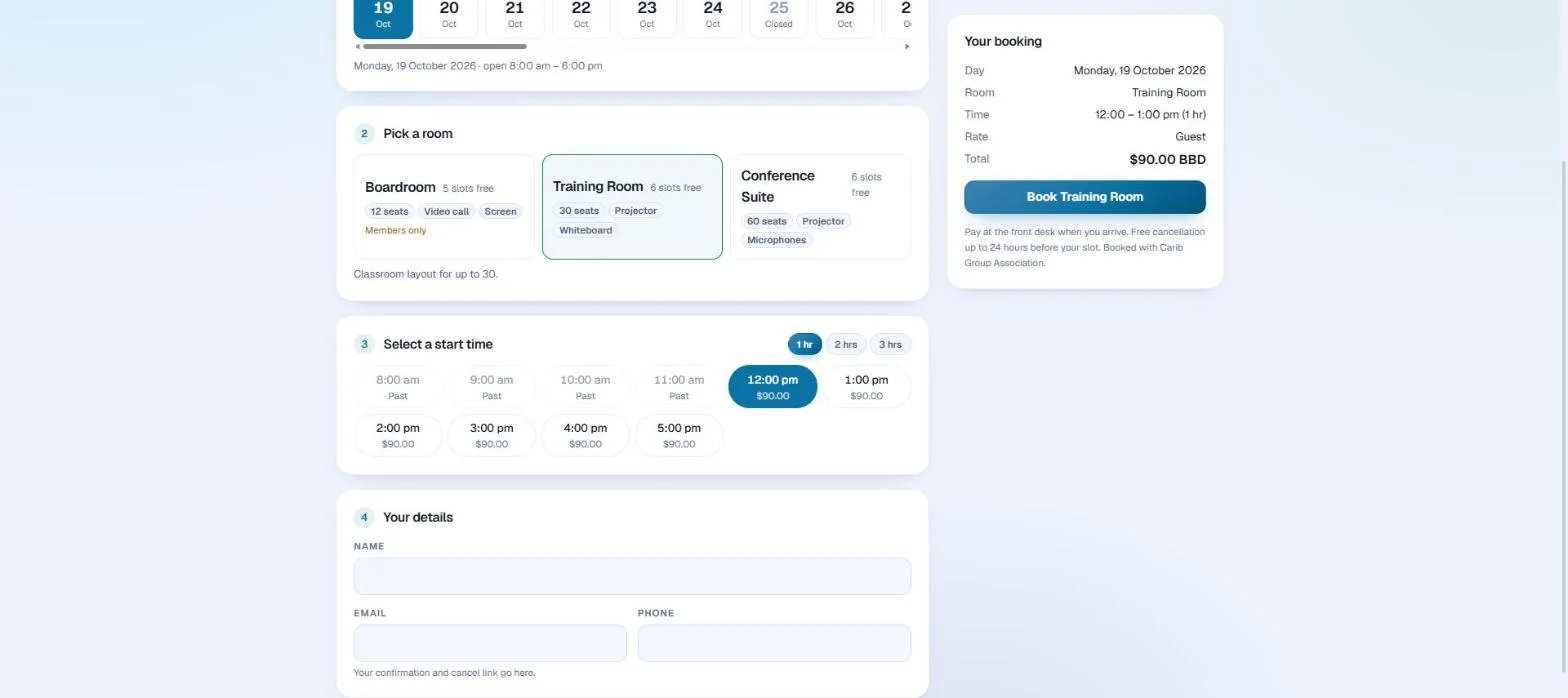Click 'Classroom layout for up to 30.' text
This screenshot has width=1568, height=698.
point(426,274)
